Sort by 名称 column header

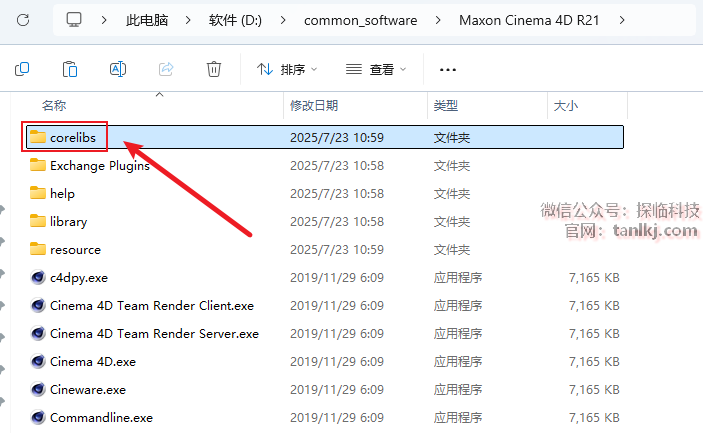[x=54, y=106]
